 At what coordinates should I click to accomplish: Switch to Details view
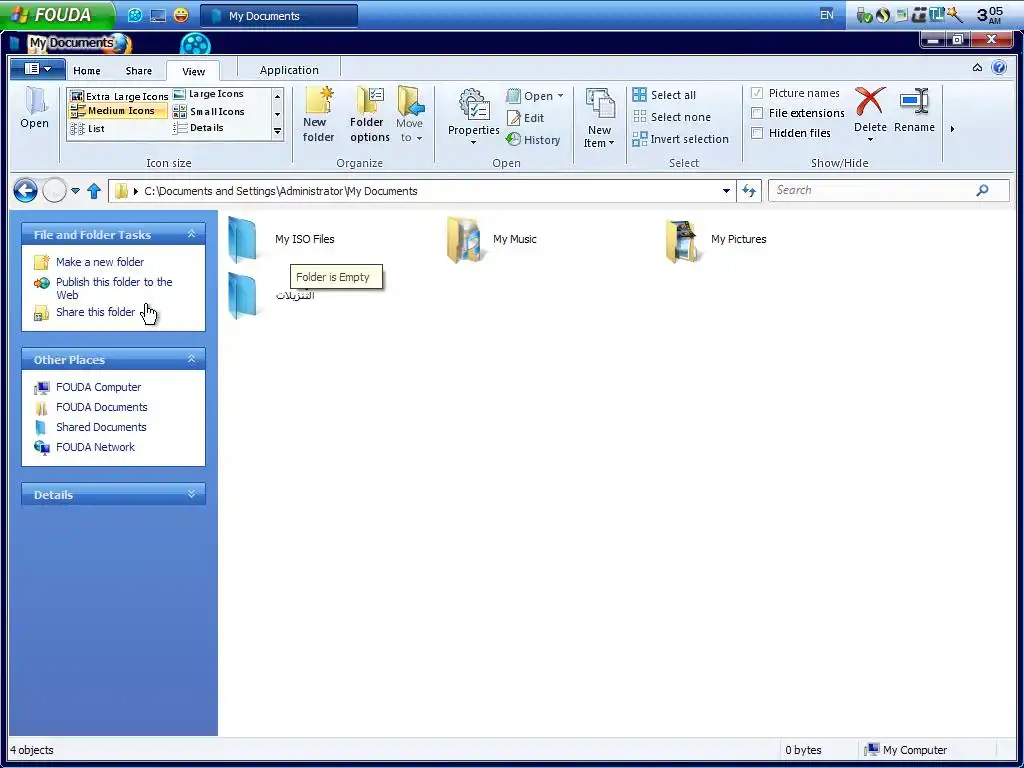[x=199, y=128]
